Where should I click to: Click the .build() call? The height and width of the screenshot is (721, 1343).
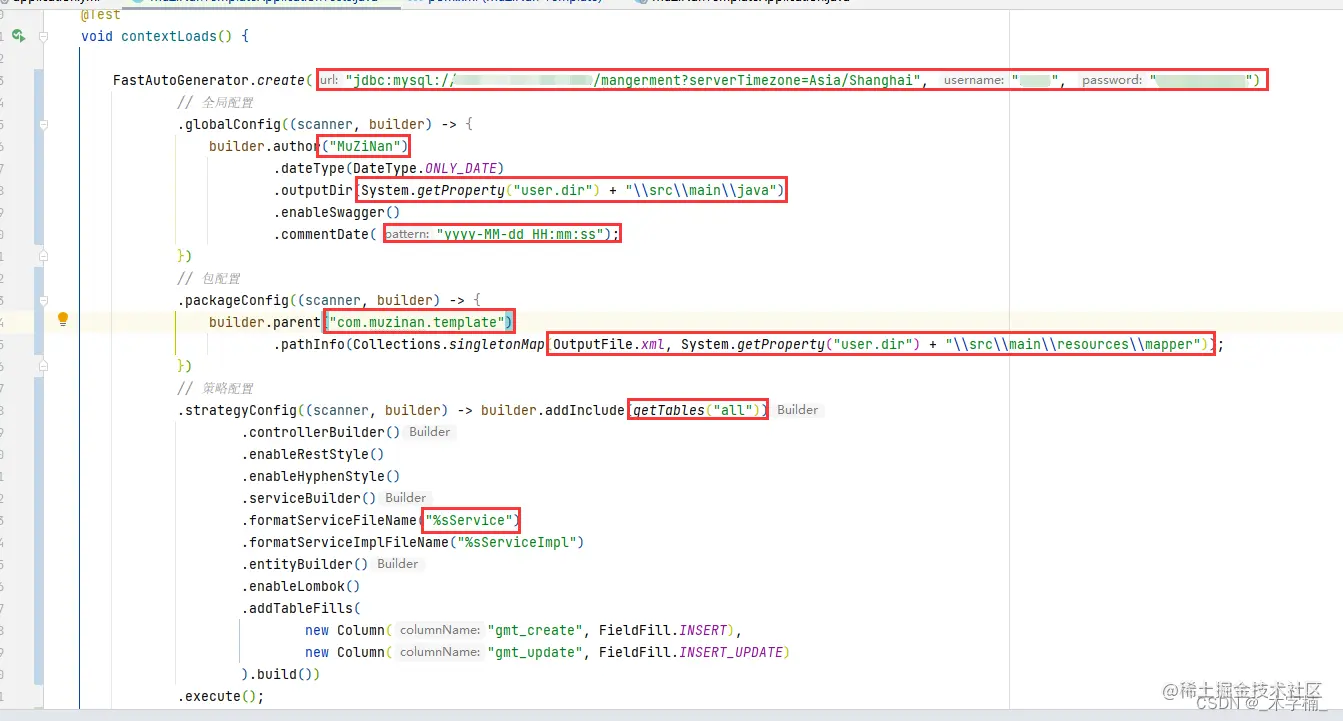click(x=280, y=674)
